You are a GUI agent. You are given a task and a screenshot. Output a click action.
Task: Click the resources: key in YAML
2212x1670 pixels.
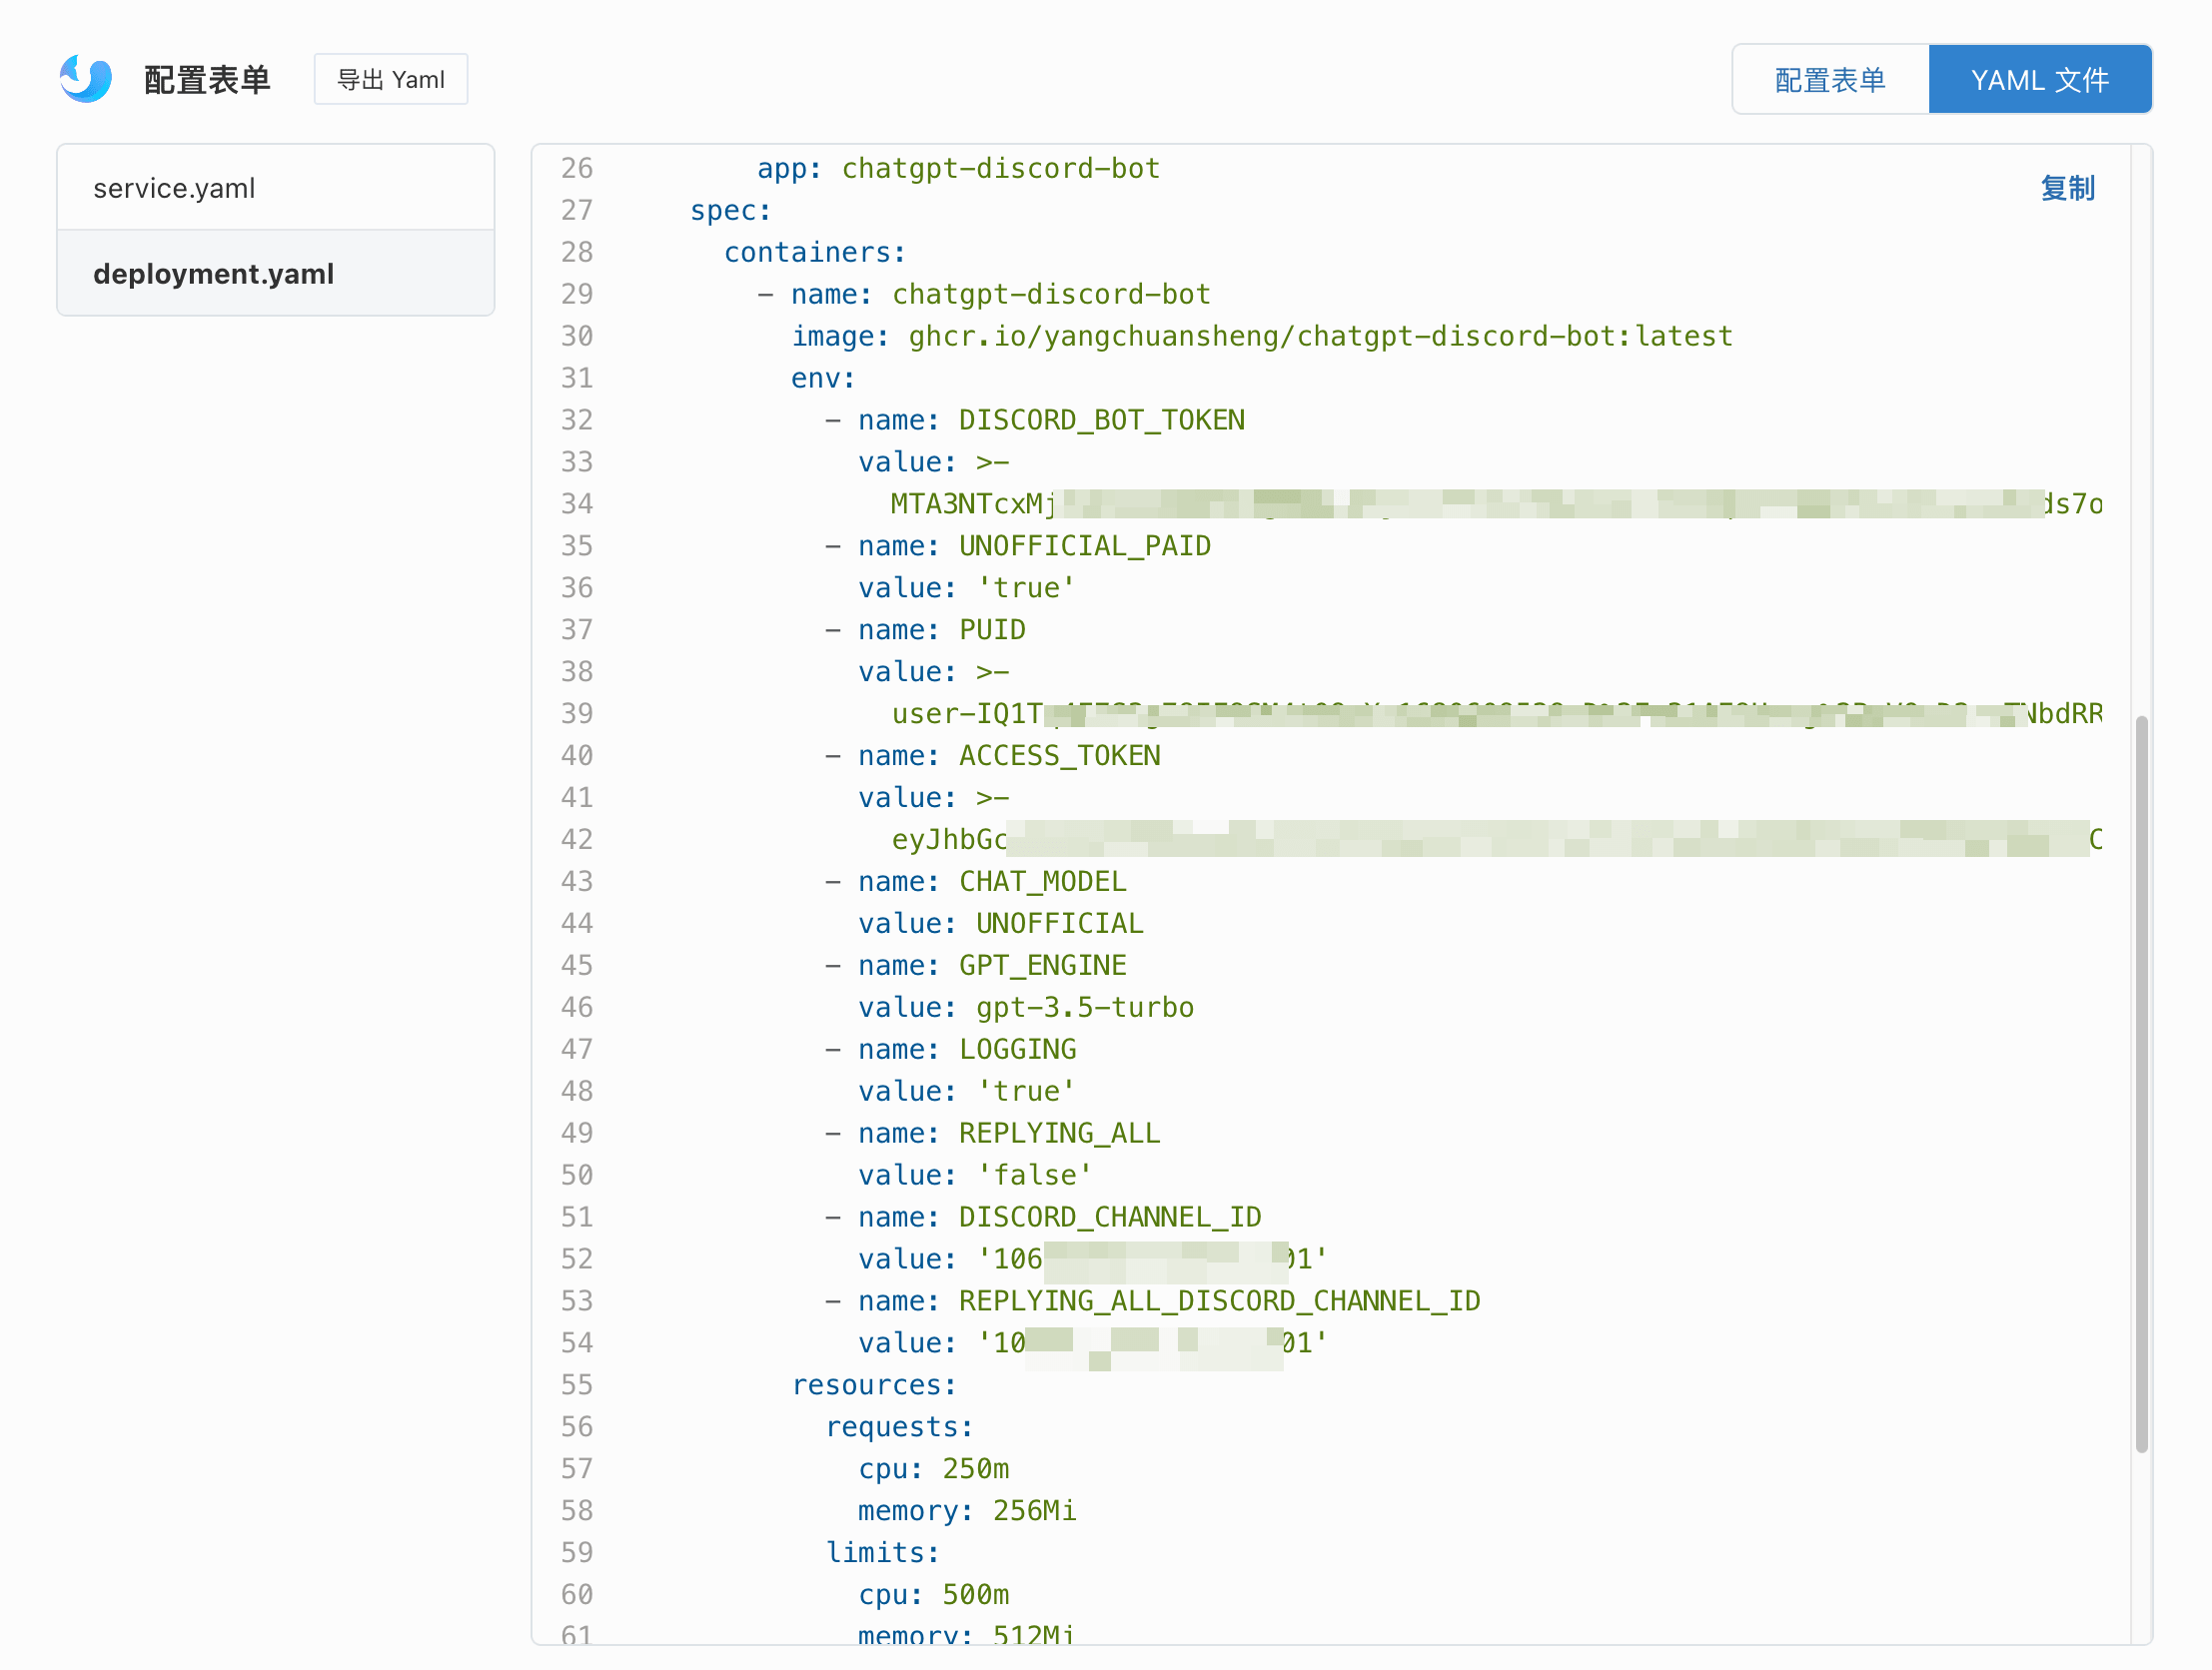click(874, 1385)
